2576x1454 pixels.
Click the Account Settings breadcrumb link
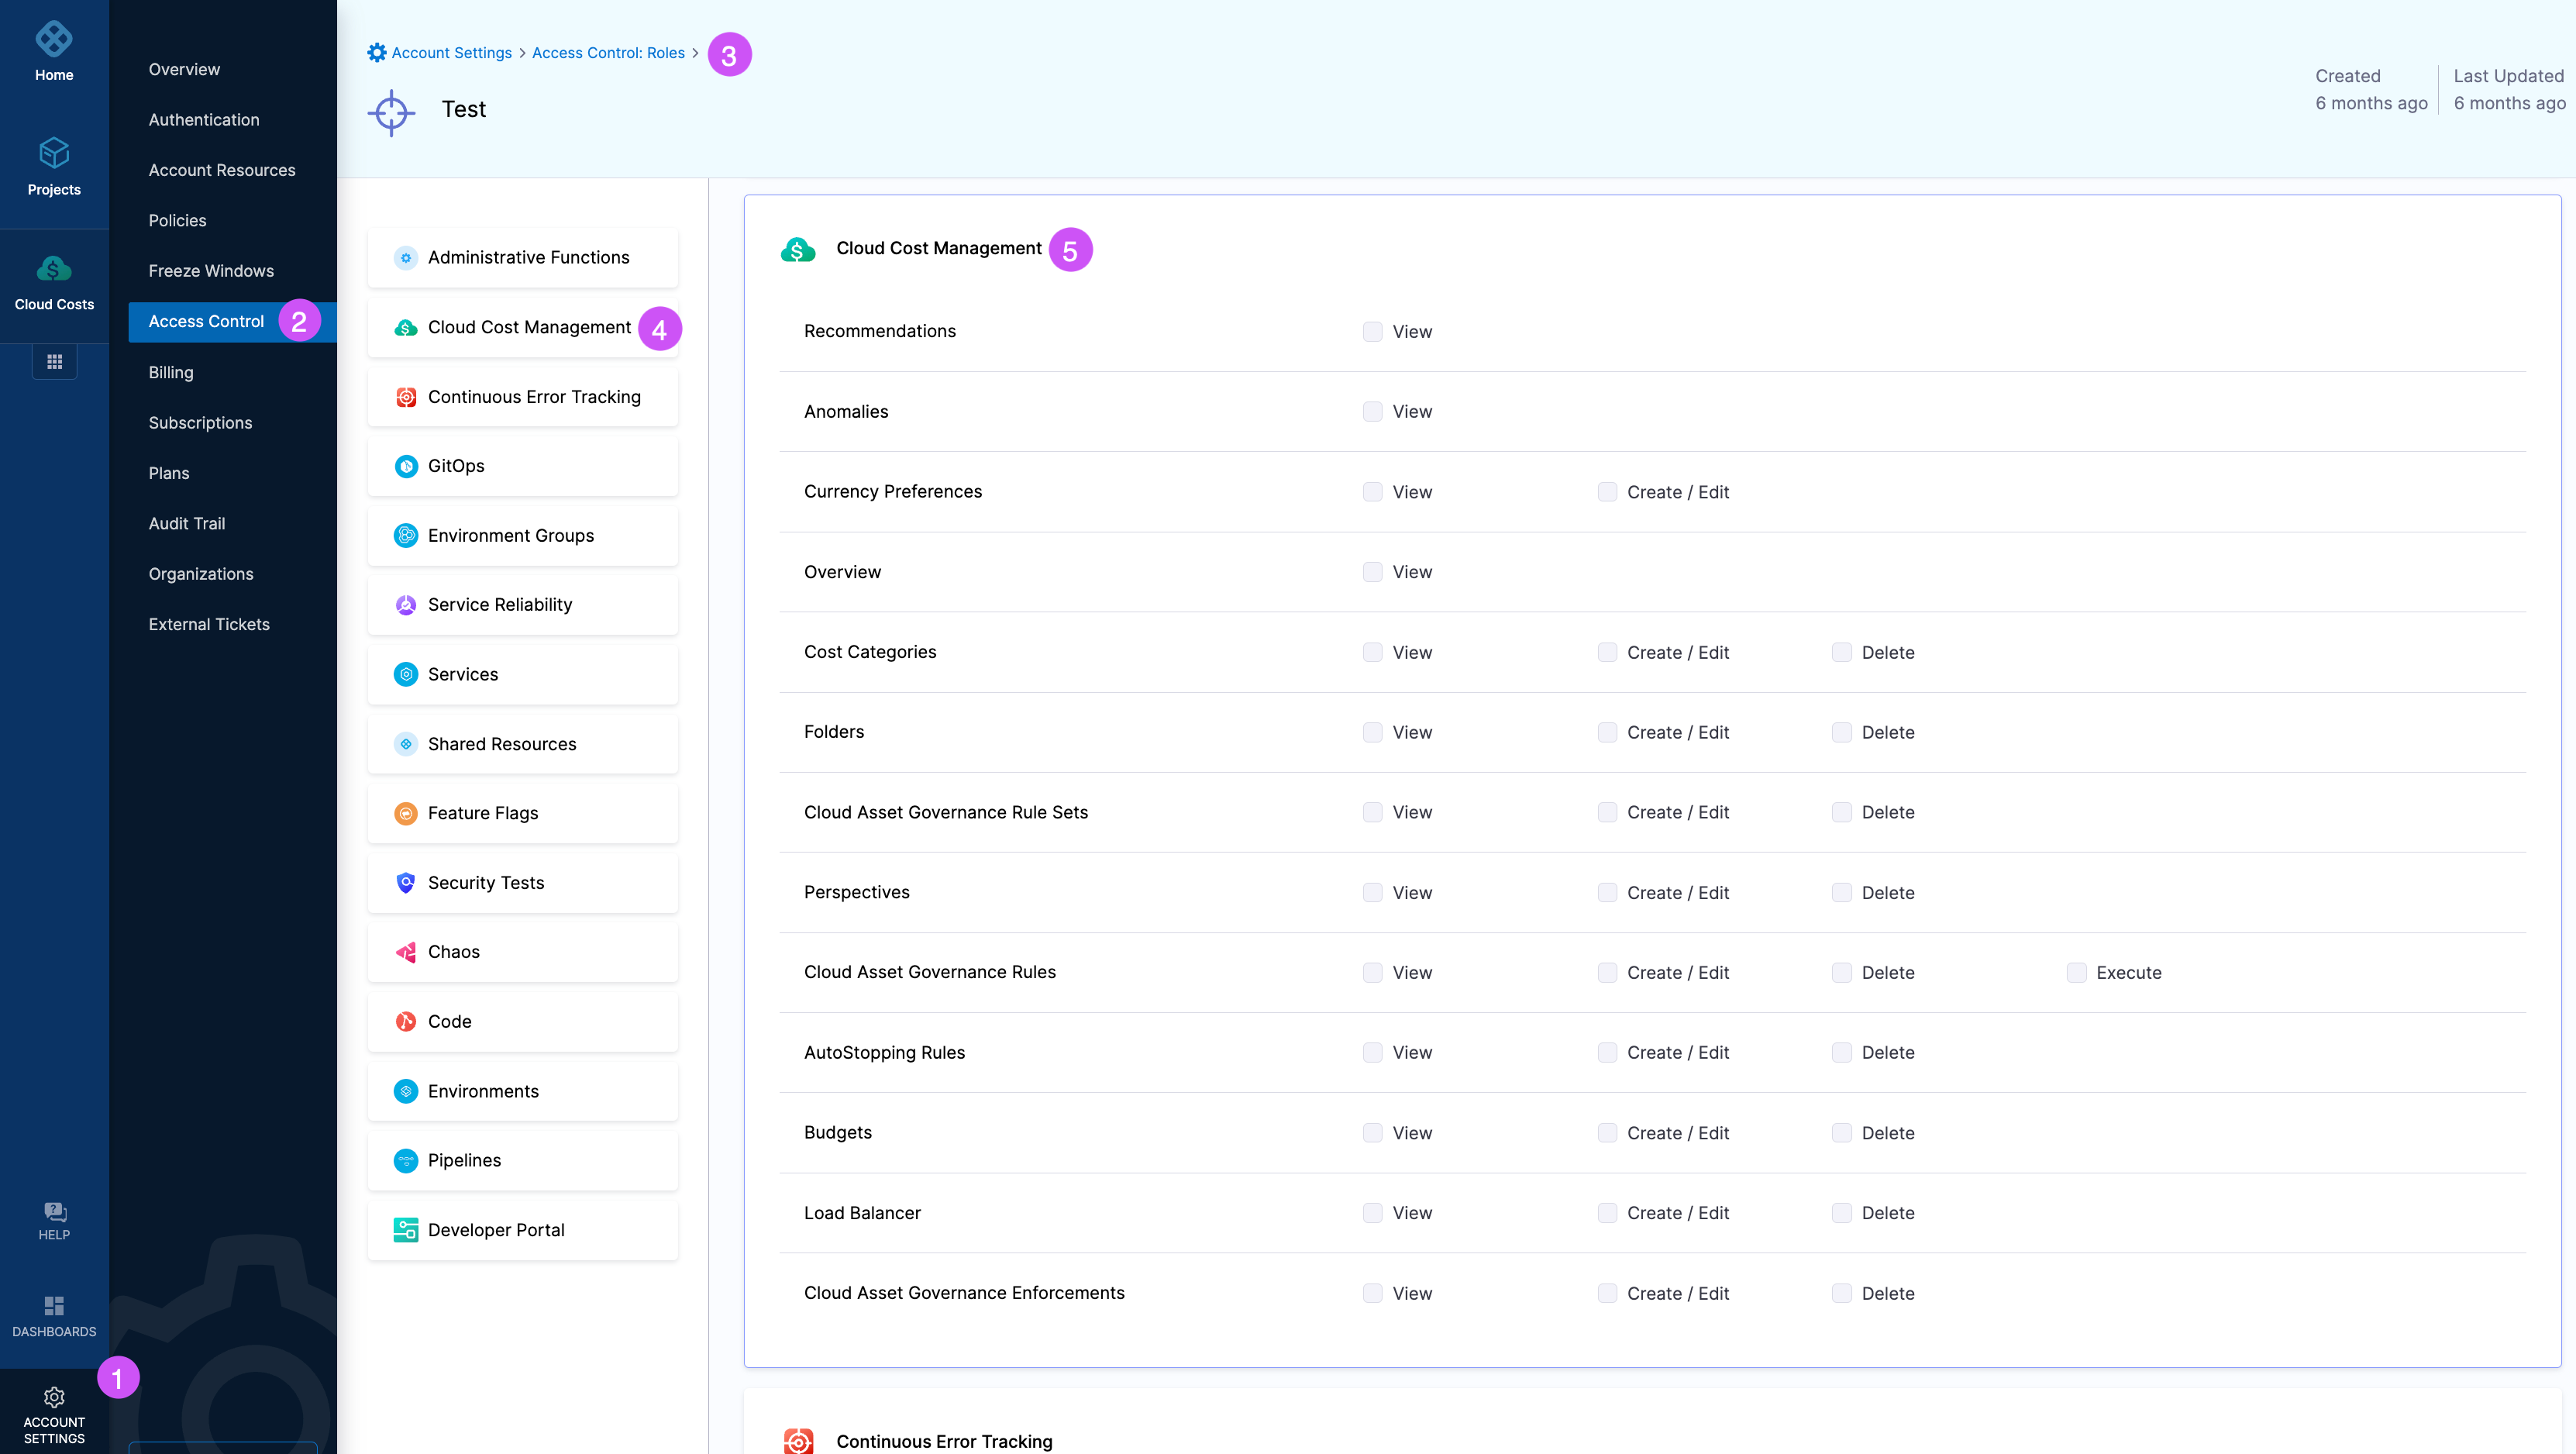450,53
